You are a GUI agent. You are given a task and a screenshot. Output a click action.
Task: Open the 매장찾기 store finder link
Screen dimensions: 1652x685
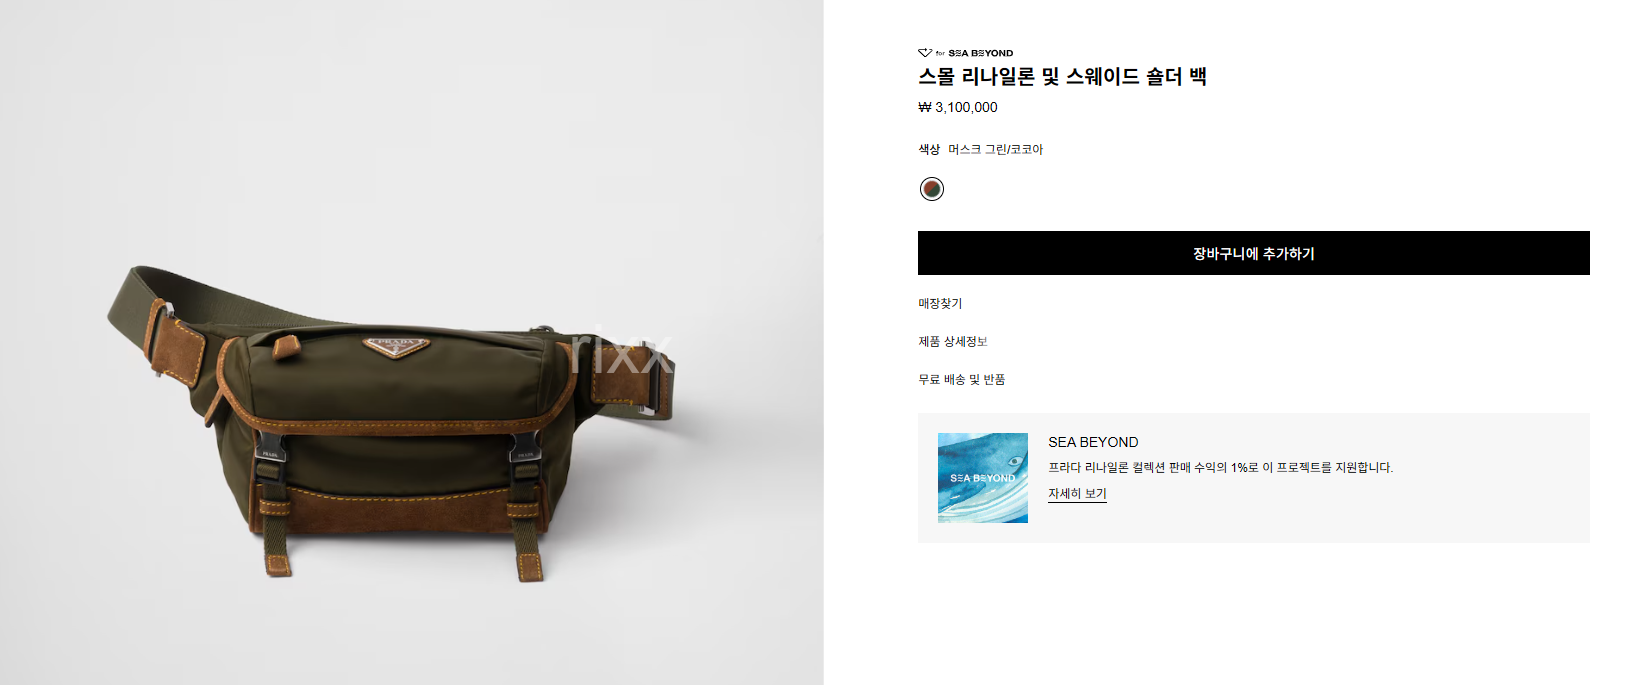(940, 303)
